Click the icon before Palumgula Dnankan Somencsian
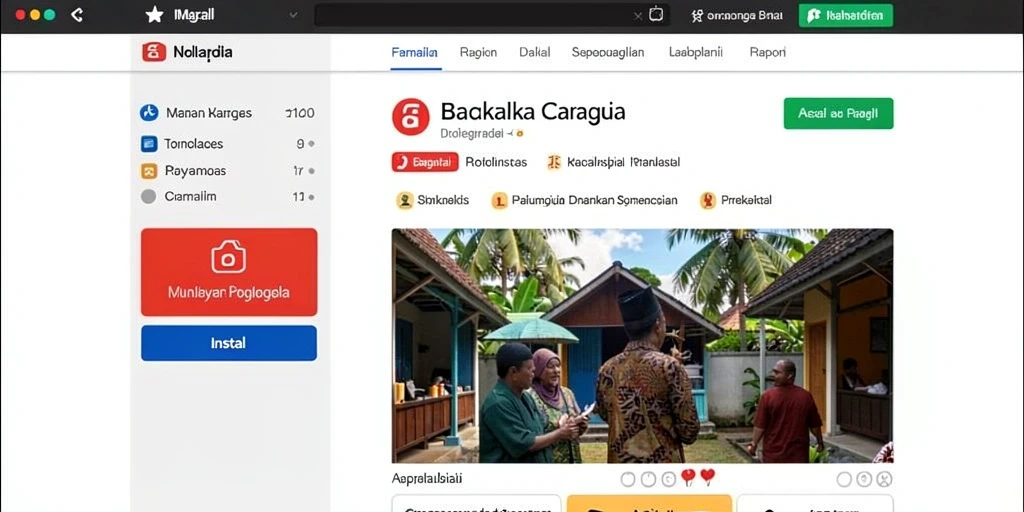Viewport: 1024px width, 512px height. point(499,200)
